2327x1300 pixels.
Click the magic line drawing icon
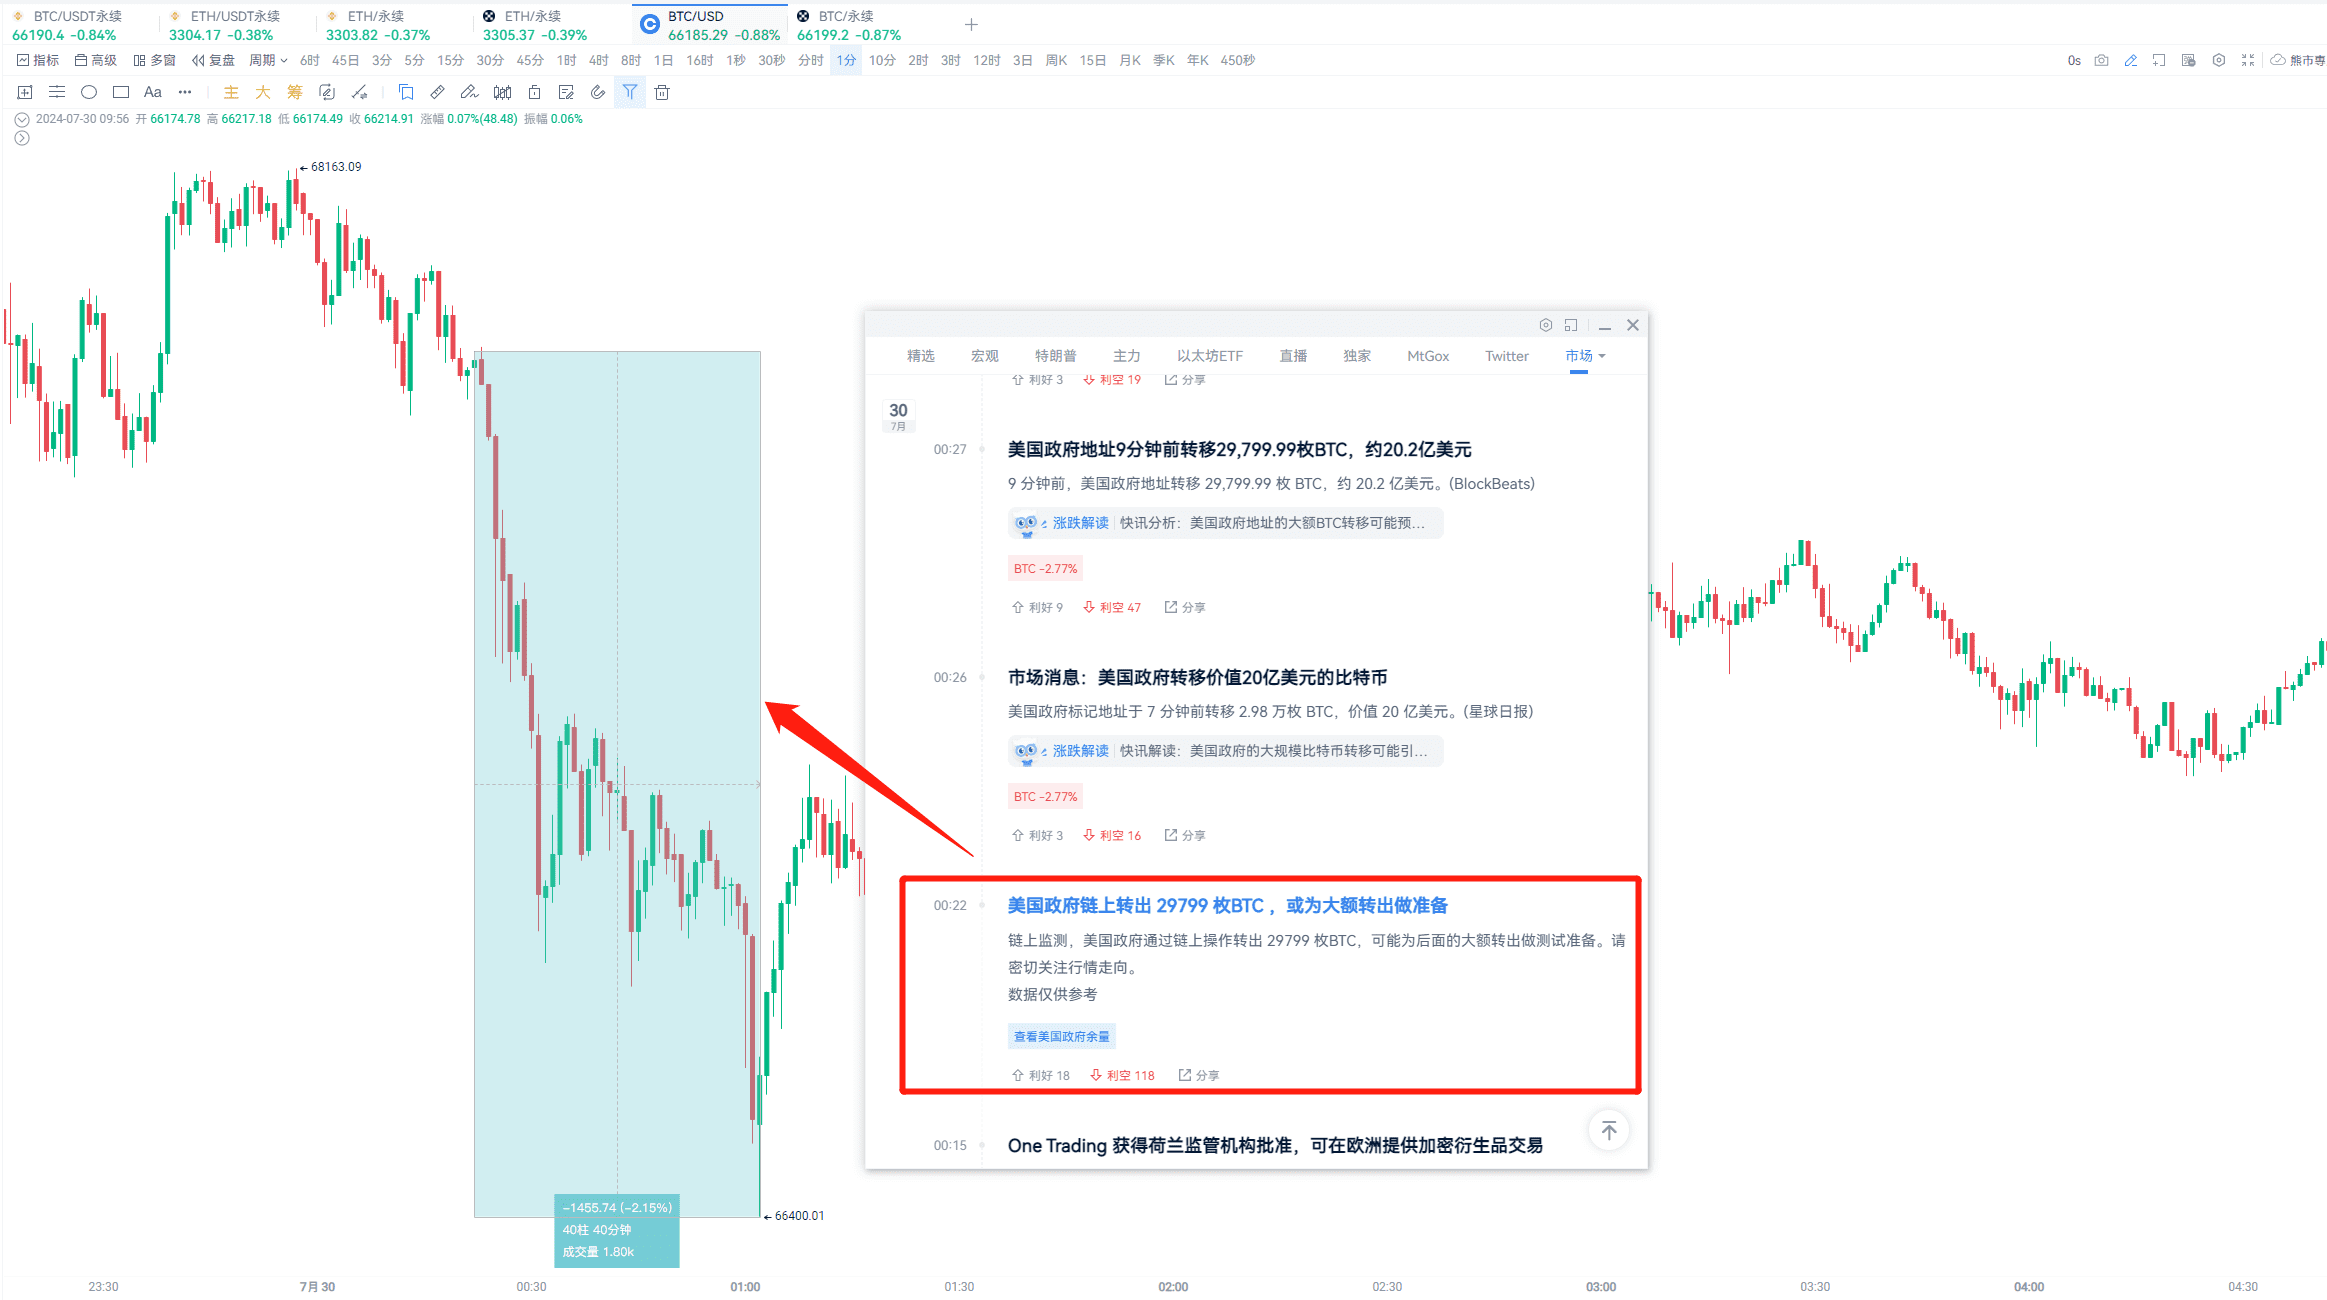coord(359,92)
